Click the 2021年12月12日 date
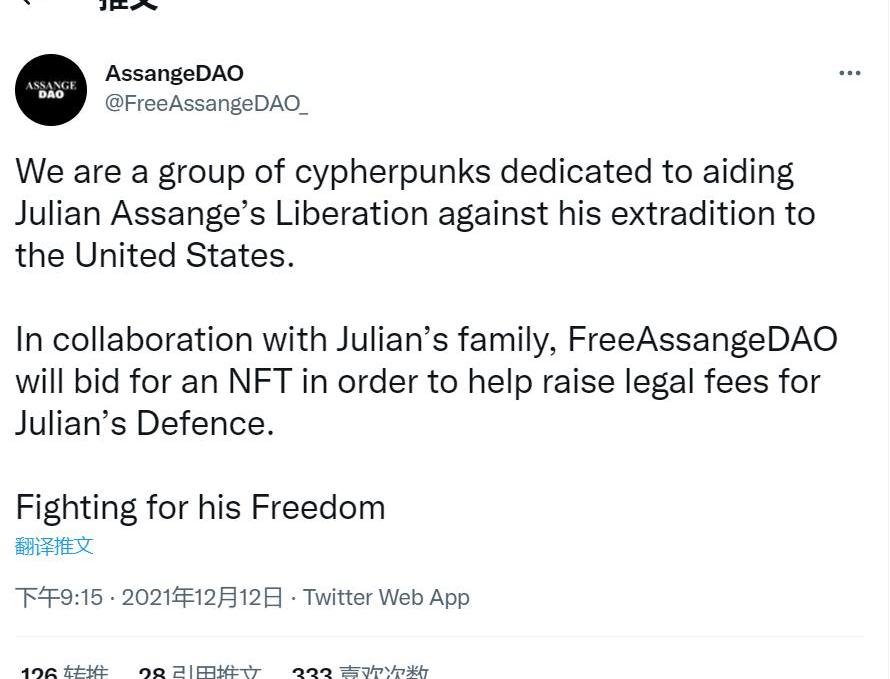This screenshot has width=890, height=679. point(202,597)
